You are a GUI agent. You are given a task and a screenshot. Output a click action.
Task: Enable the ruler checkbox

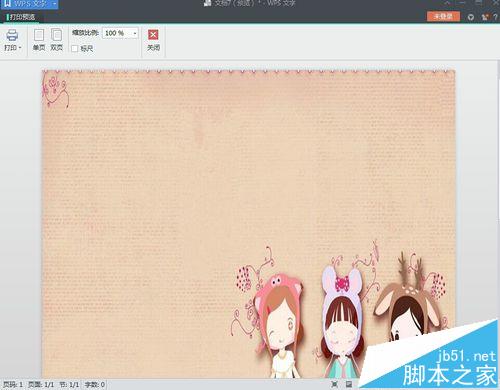[x=75, y=49]
